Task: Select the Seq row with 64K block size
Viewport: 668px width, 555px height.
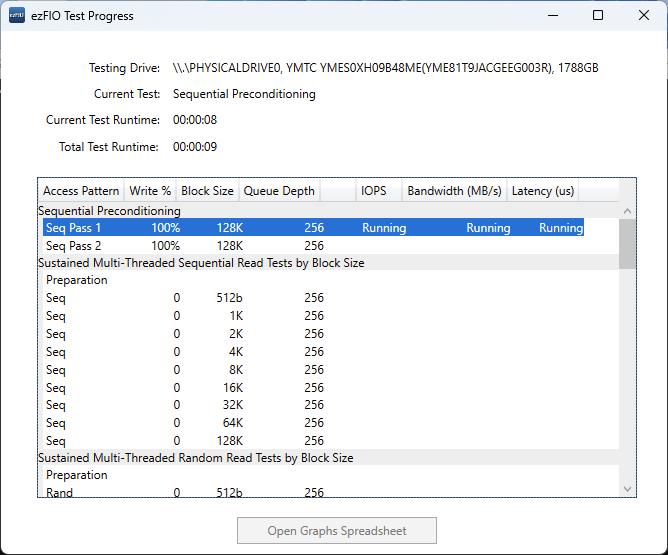Action: point(313,423)
